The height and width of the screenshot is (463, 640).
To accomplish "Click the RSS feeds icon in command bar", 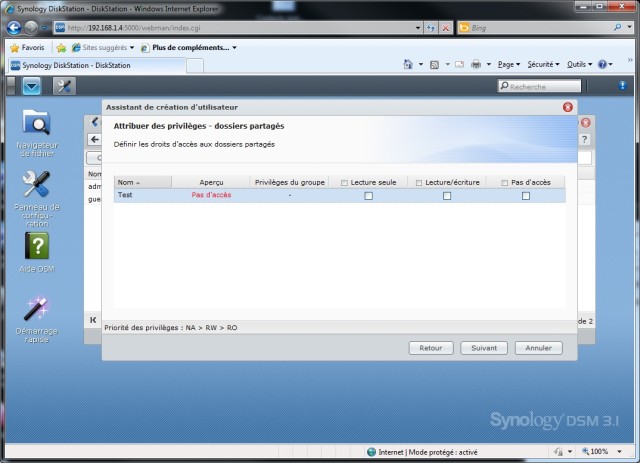I will [434, 65].
